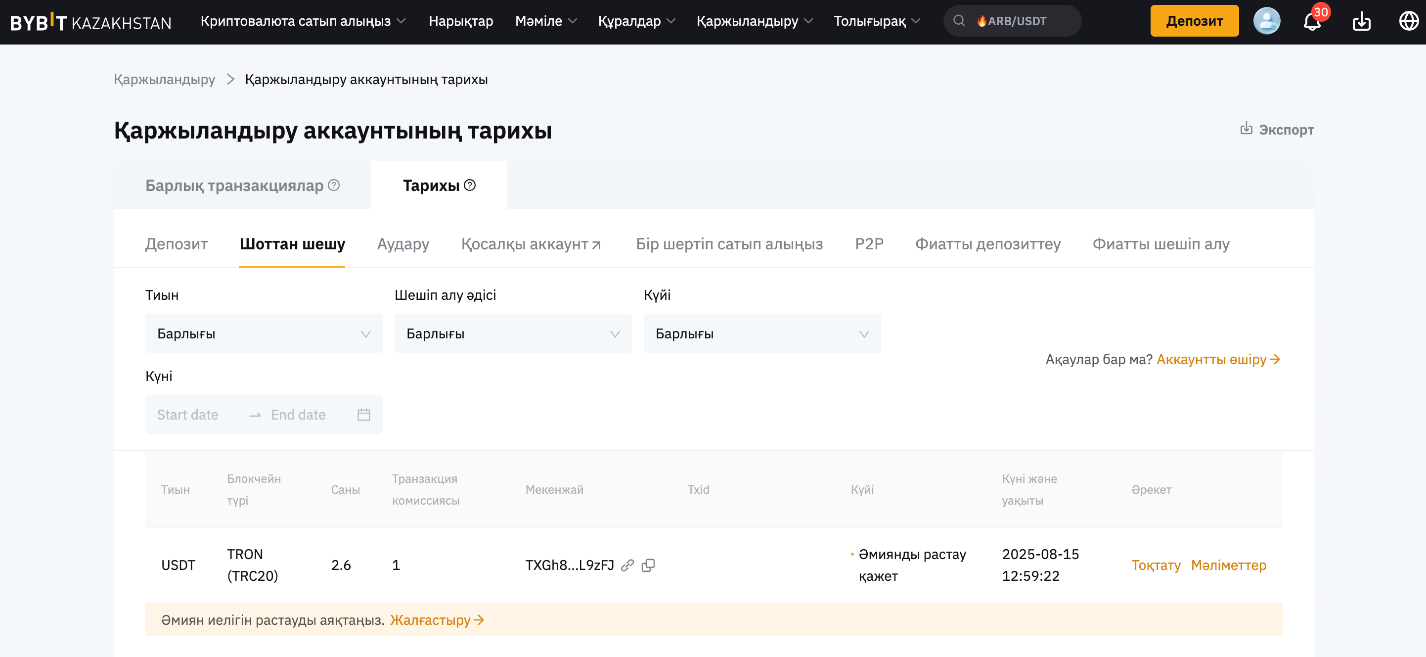This screenshot has width=1426, height=657.
Task: Open the calendar icon in date field
Action: pyautogui.click(x=364, y=415)
